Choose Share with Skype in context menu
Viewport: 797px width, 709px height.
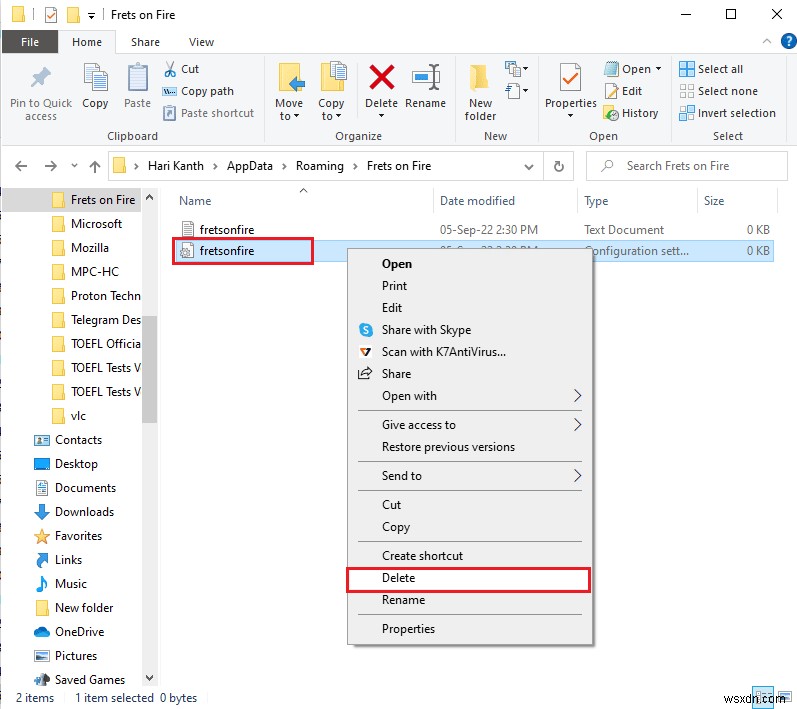[426, 330]
